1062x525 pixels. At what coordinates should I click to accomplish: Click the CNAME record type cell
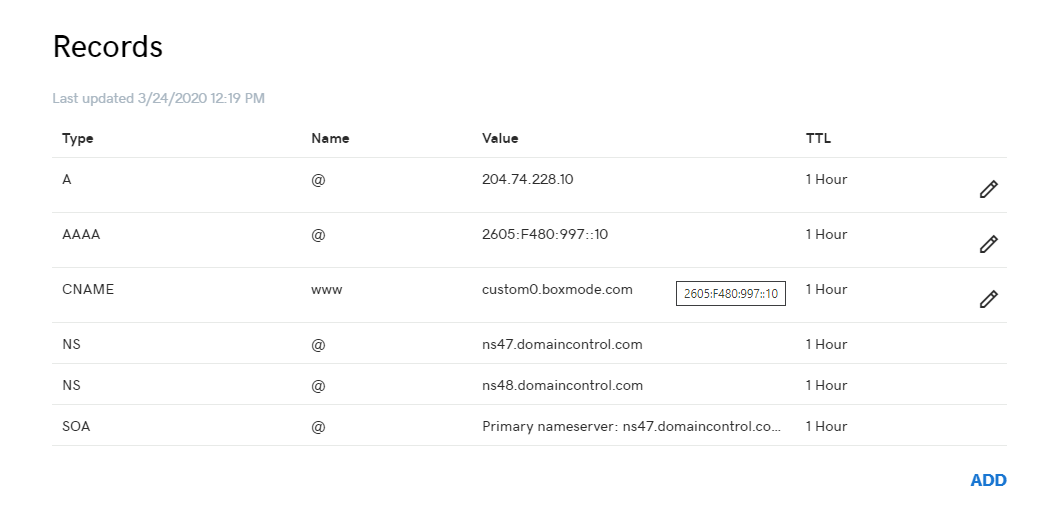tap(88, 289)
